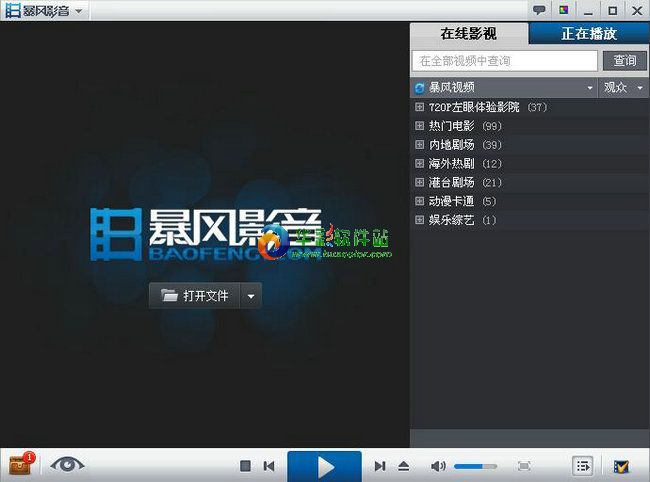Mute audio with the speaker icon
Viewport: 650px width, 482px height.
click(x=438, y=466)
